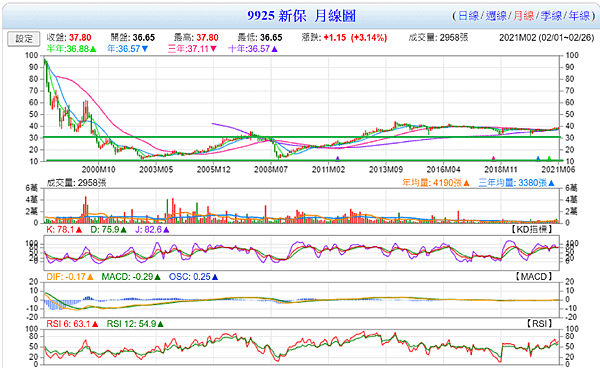Click the J: 82.6 indicator value

coord(152,230)
